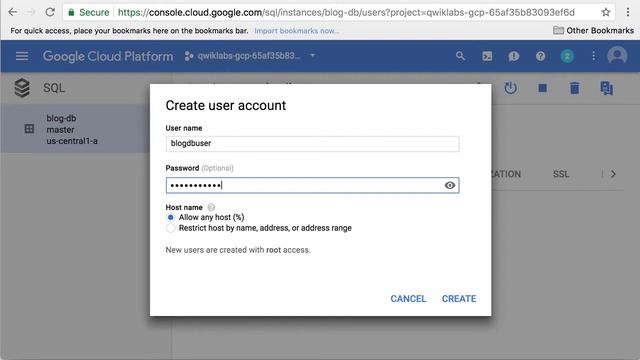Open the qwiklabs project selector dropdown
The image size is (640, 360).
(x=250, y=56)
